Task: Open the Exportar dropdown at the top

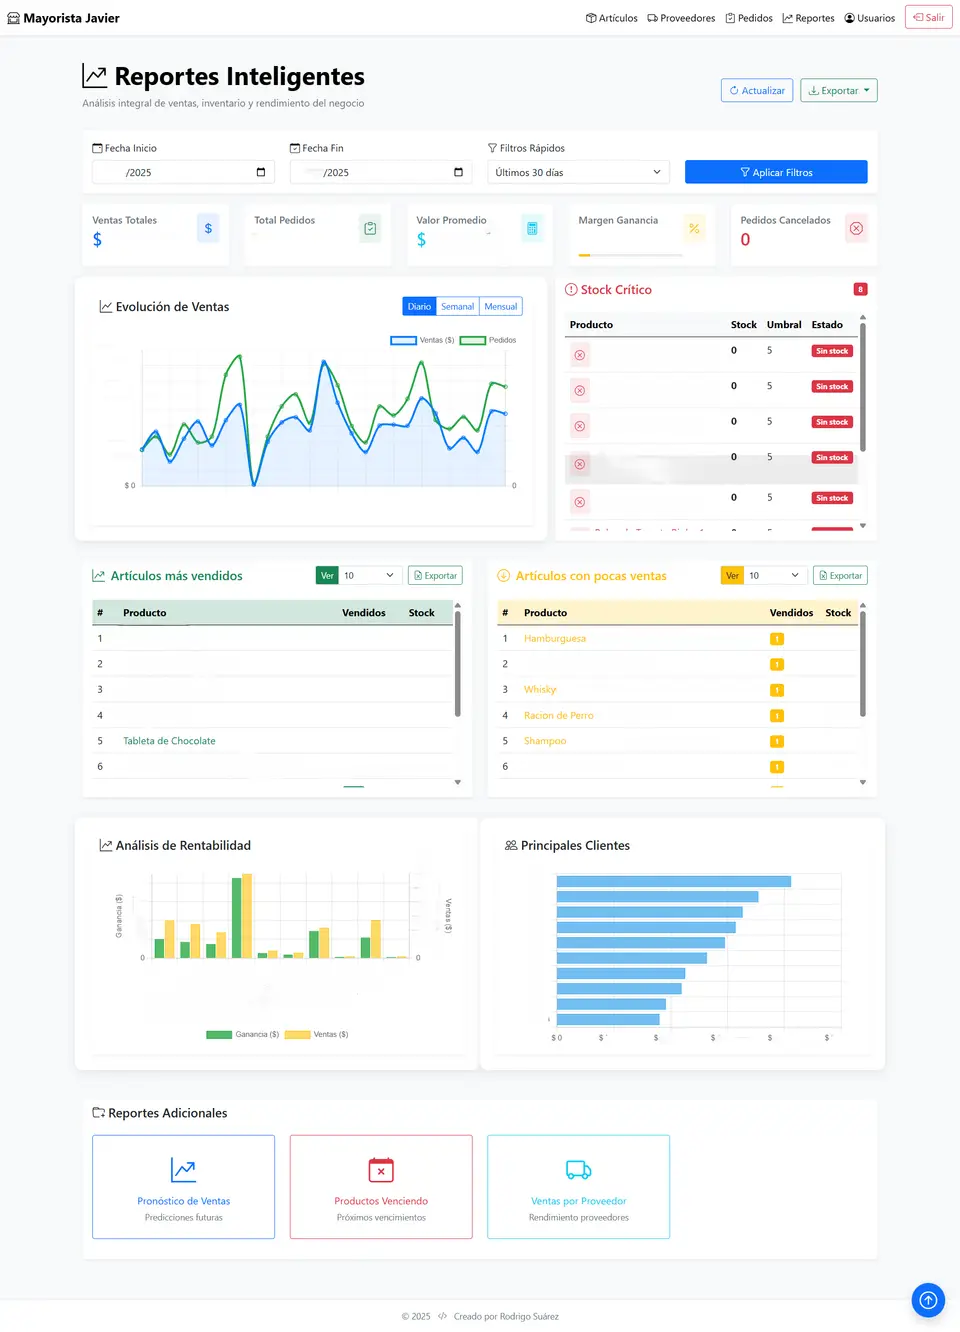Action: tap(839, 90)
